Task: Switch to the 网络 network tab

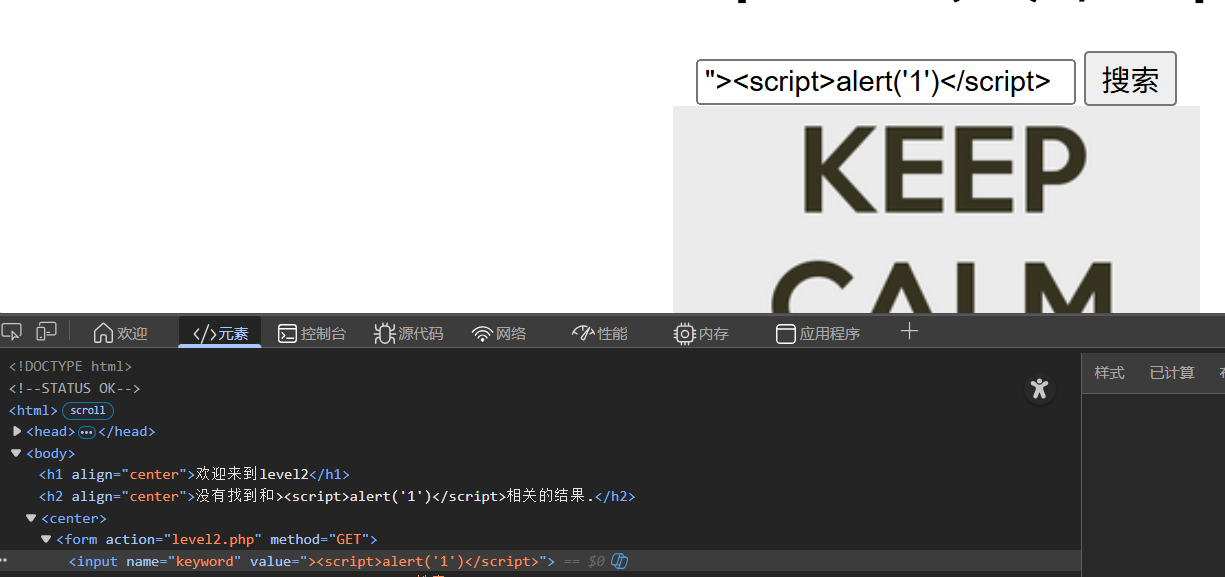Action: [499, 333]
